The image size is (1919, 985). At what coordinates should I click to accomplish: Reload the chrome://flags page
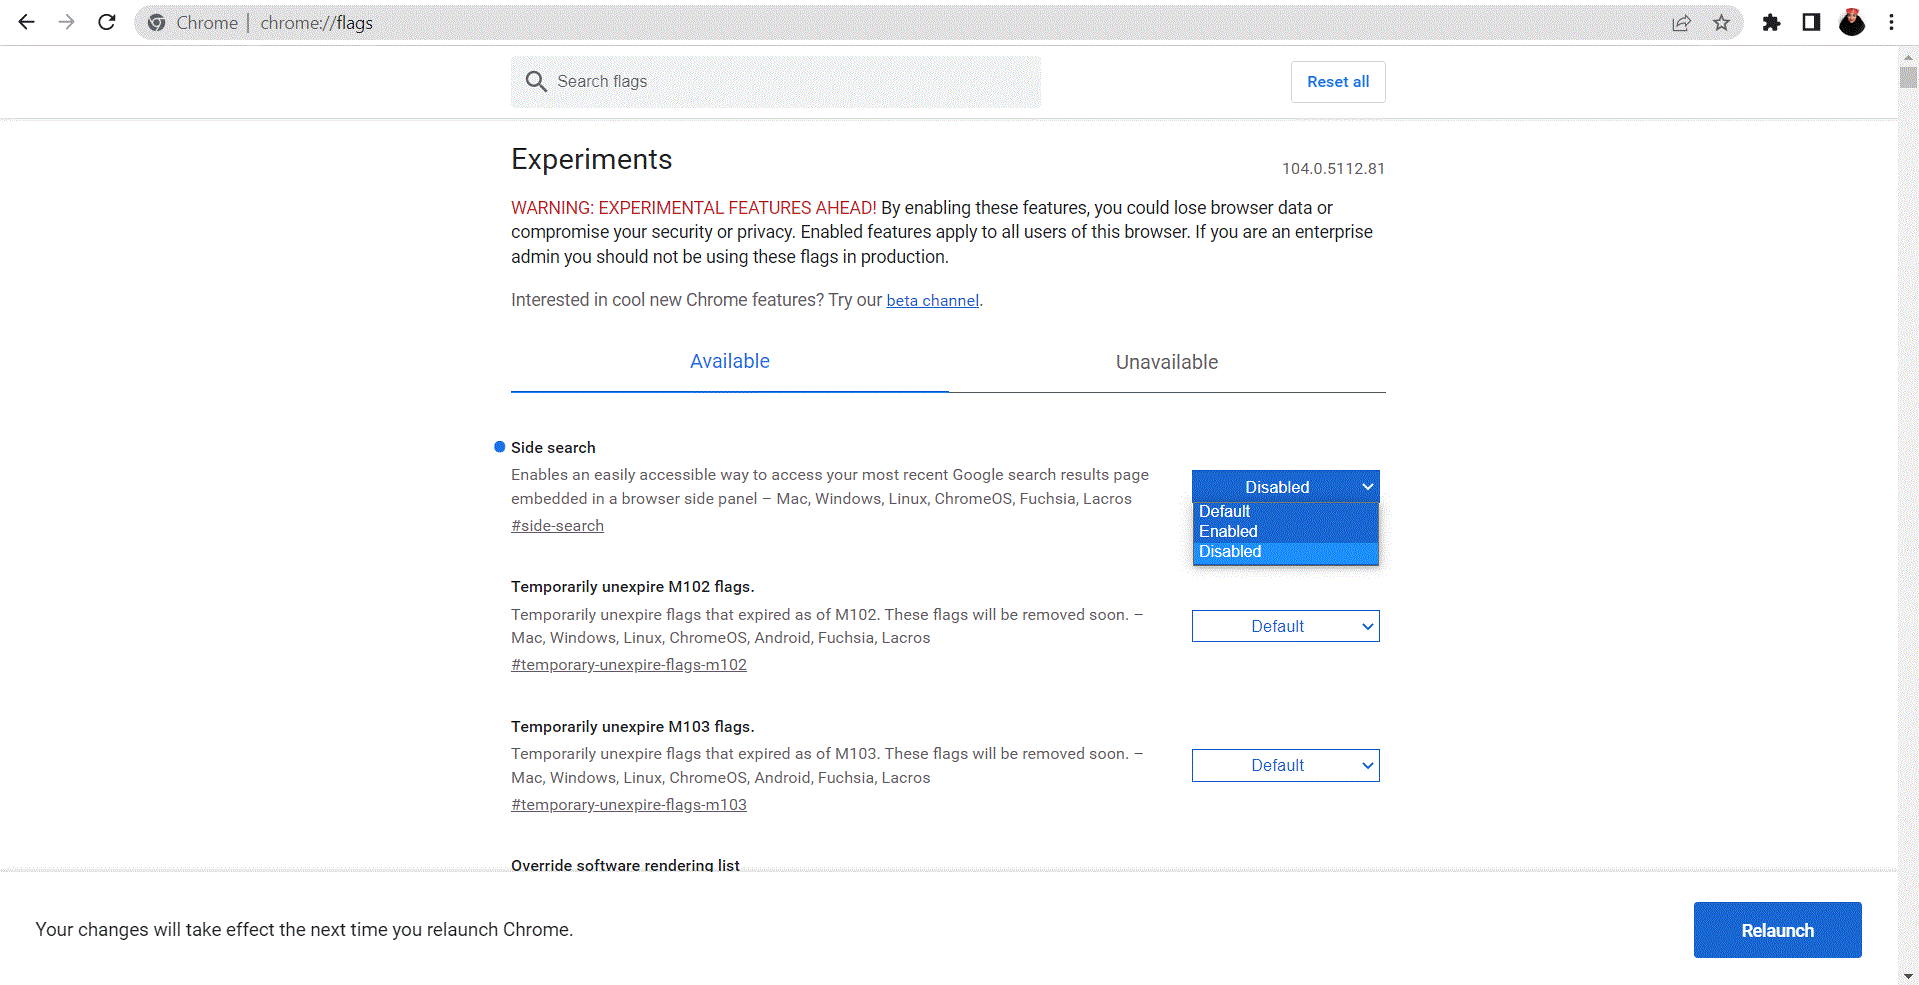click(x=107, y=22)
